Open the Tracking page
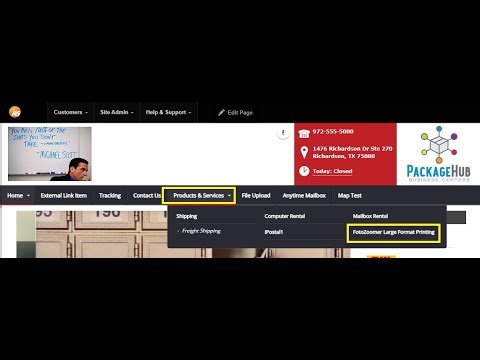 click(x=110, y=196)
